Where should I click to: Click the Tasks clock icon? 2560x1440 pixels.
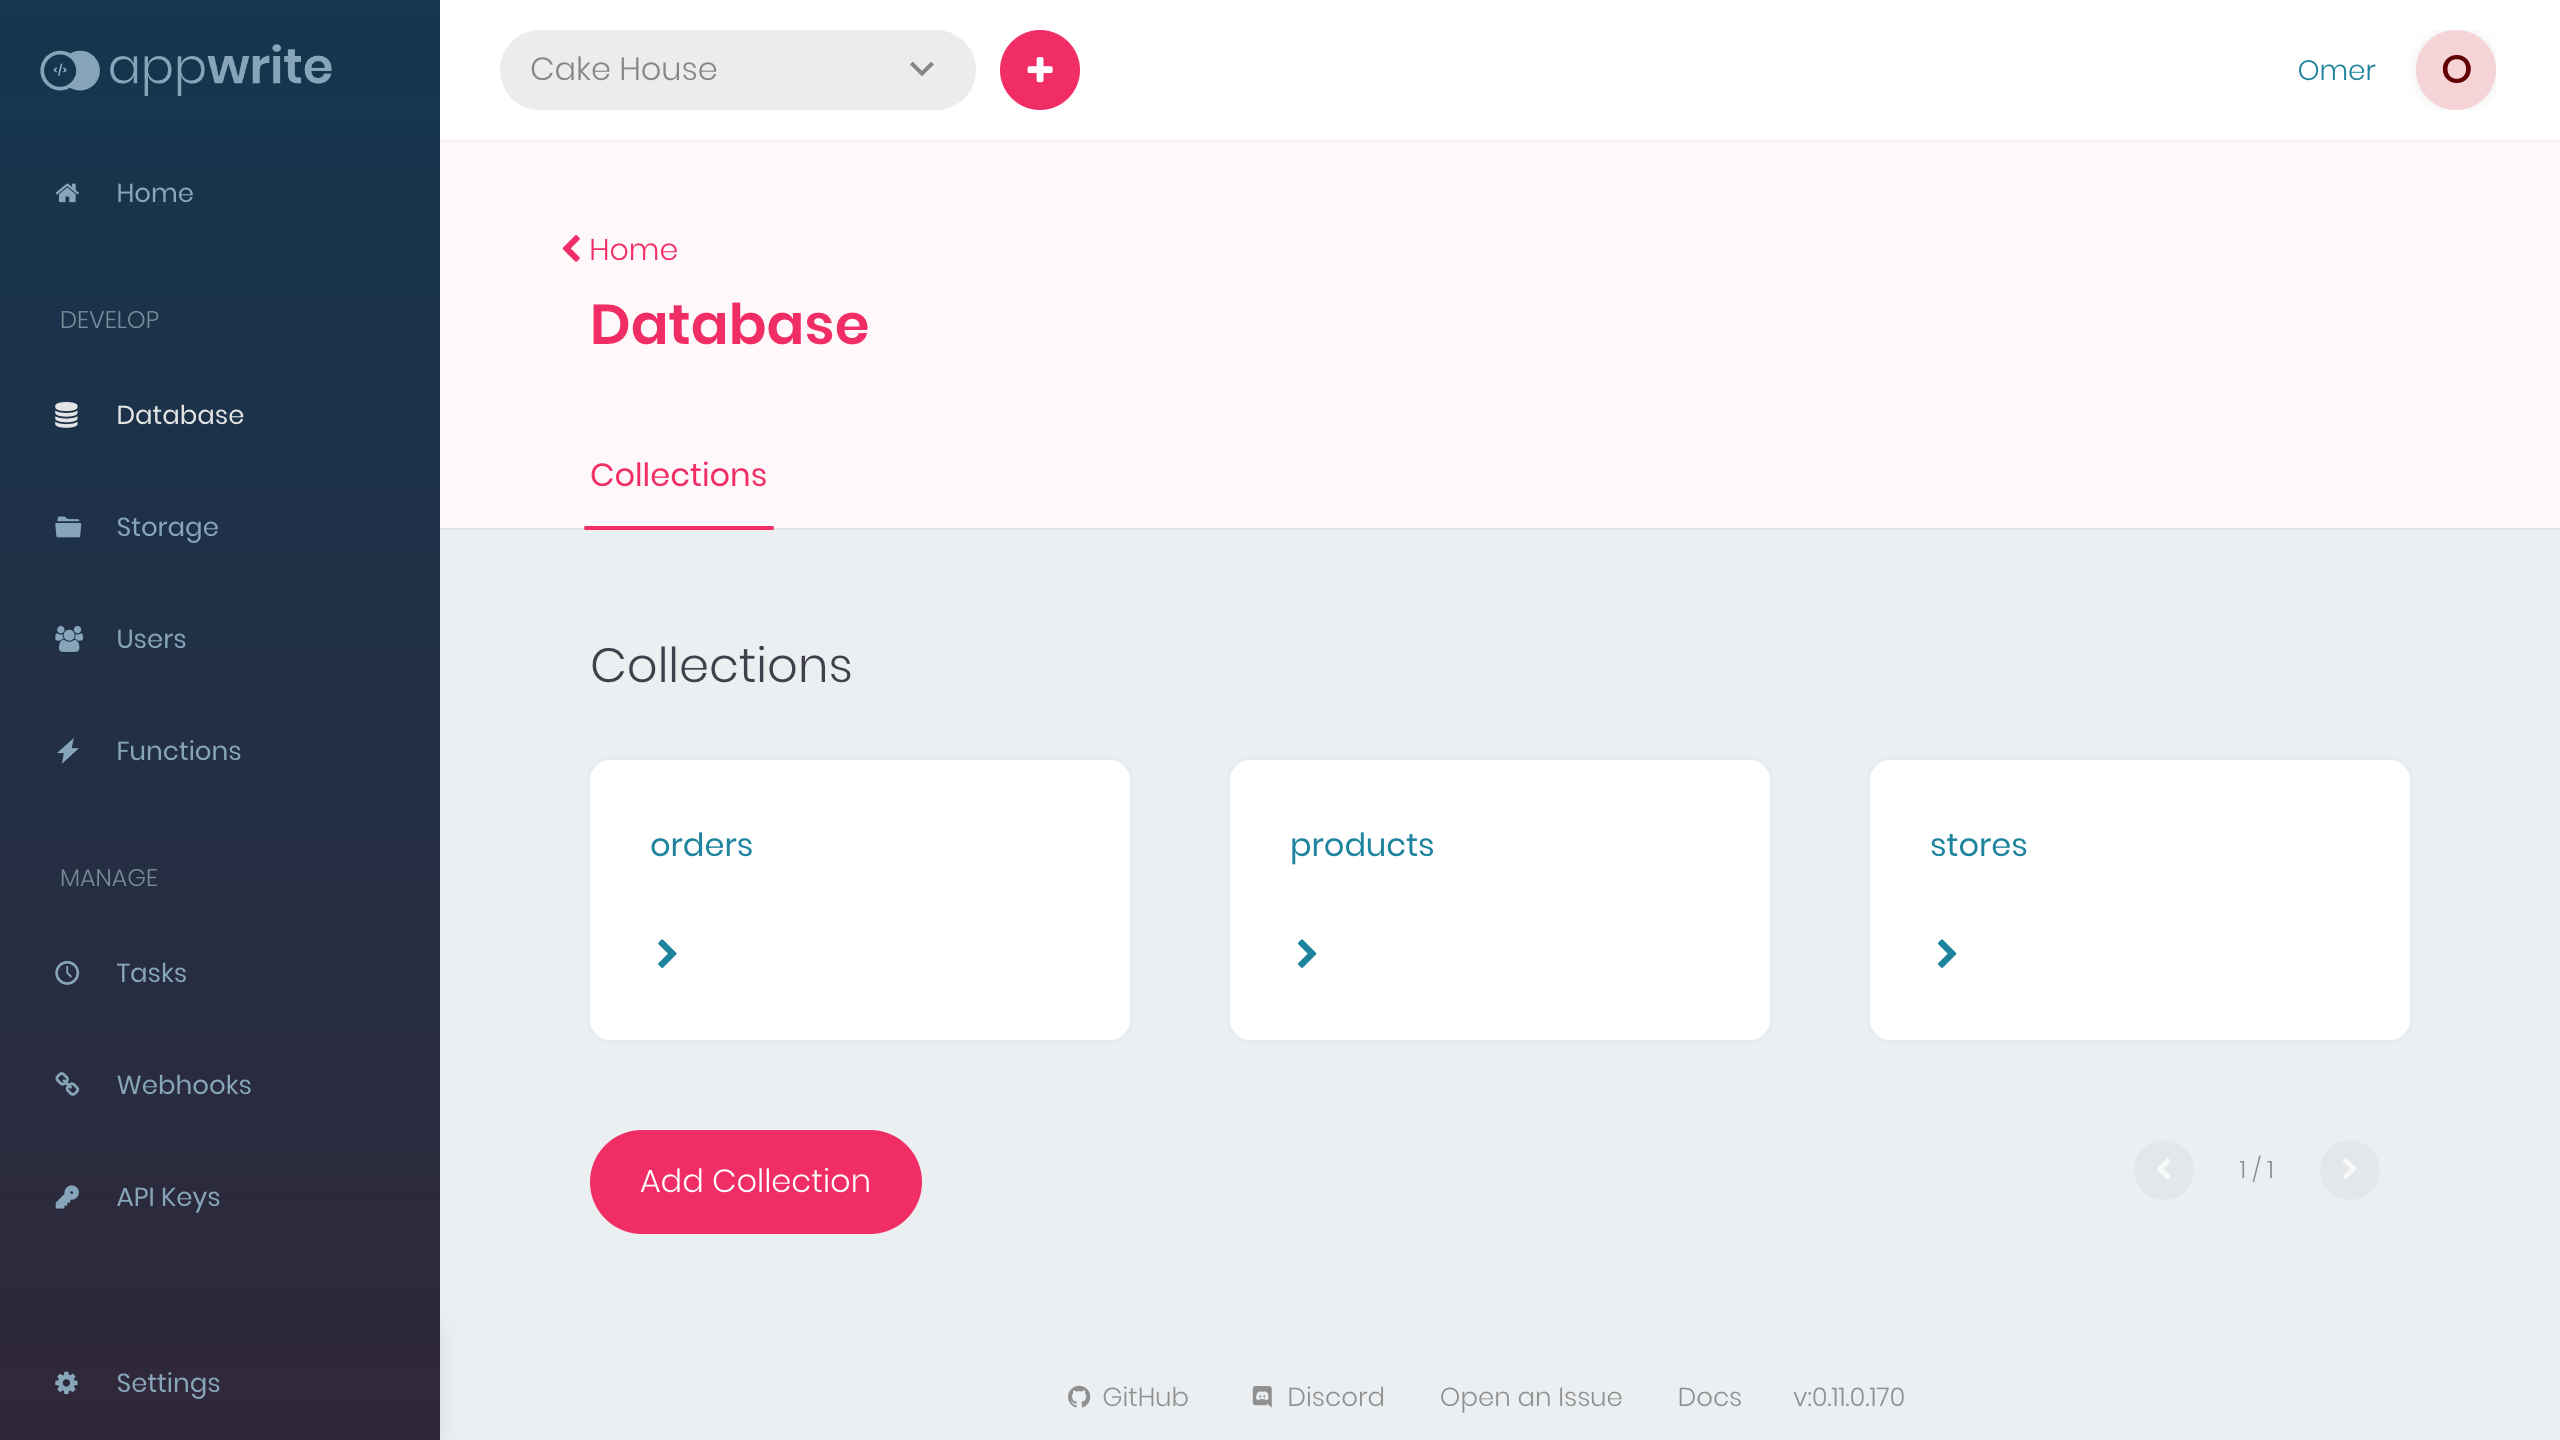67,973
